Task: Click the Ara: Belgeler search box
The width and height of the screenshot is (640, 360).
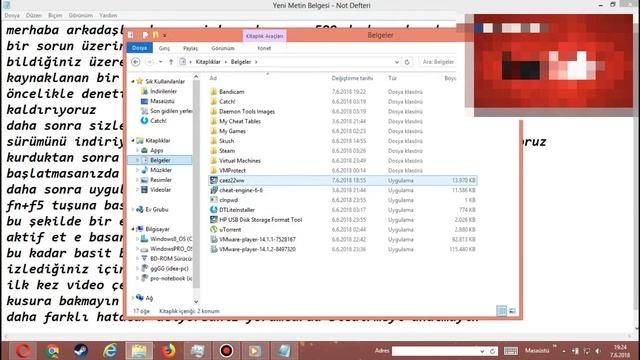Action: [438, 62]
